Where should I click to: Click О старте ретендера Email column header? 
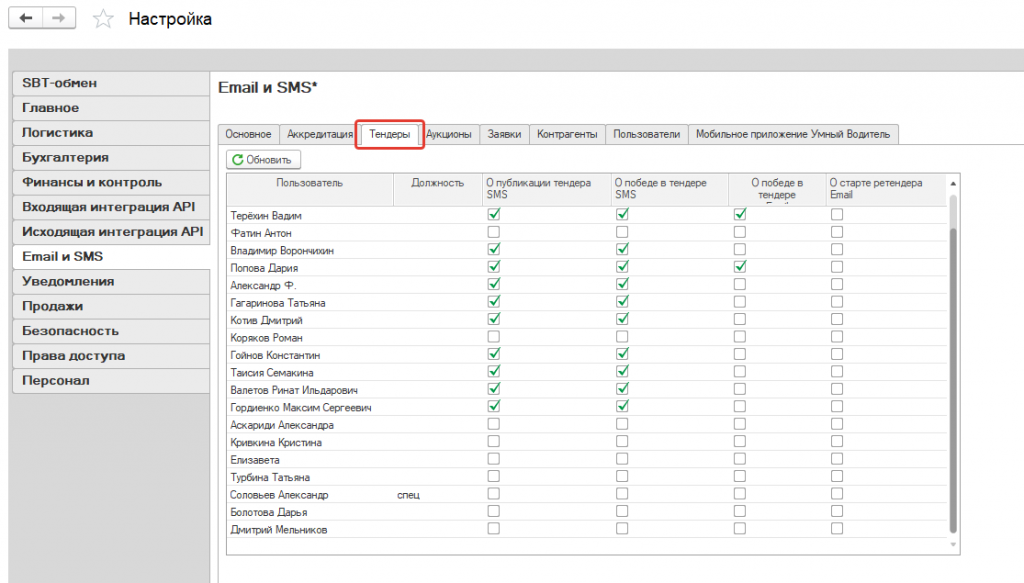click(886, 189)
